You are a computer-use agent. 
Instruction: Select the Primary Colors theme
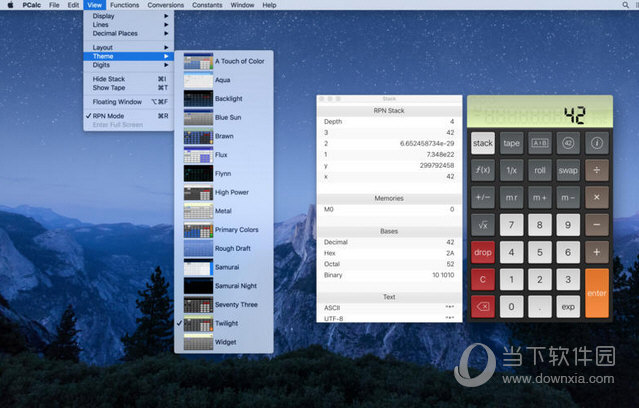click(x=224, y=230)
